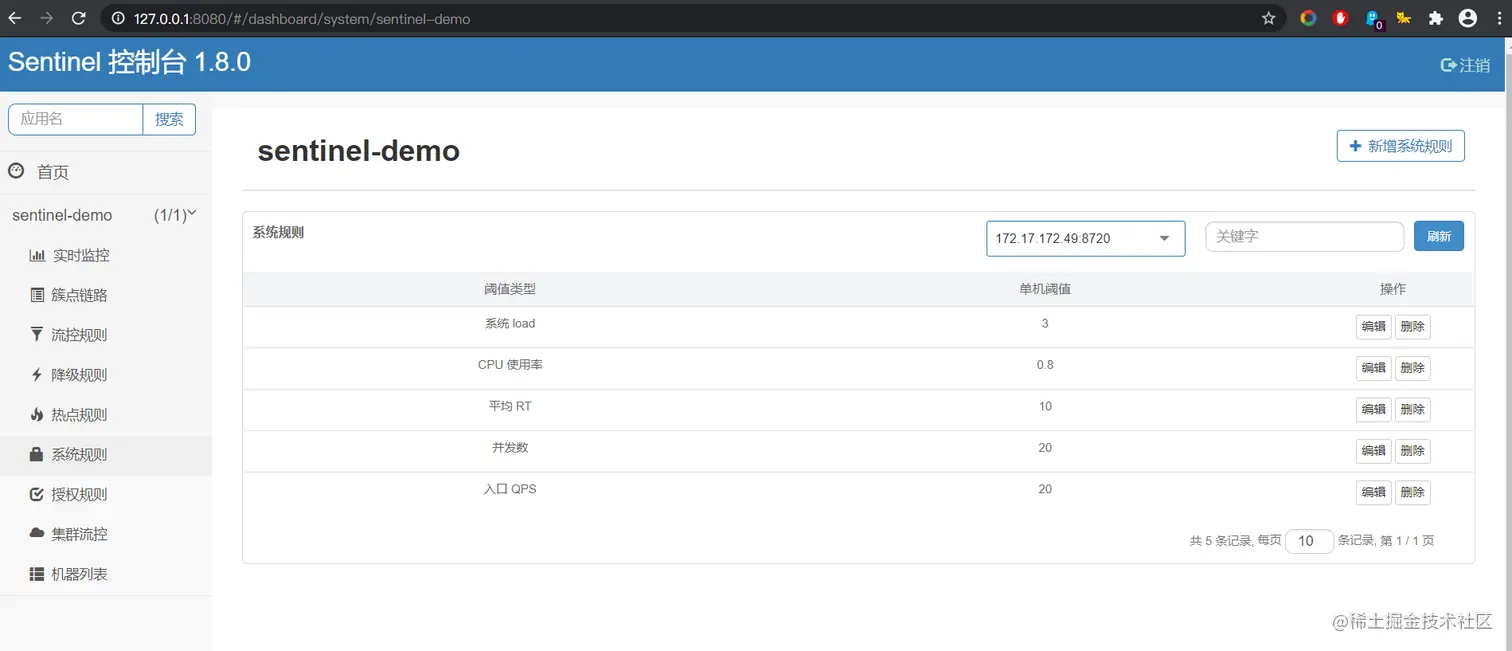Image resolution: width=1512 pixels, height=651 pixels.
Task: Go to 实时监控 menu item
Action: [x=81, y=255]
